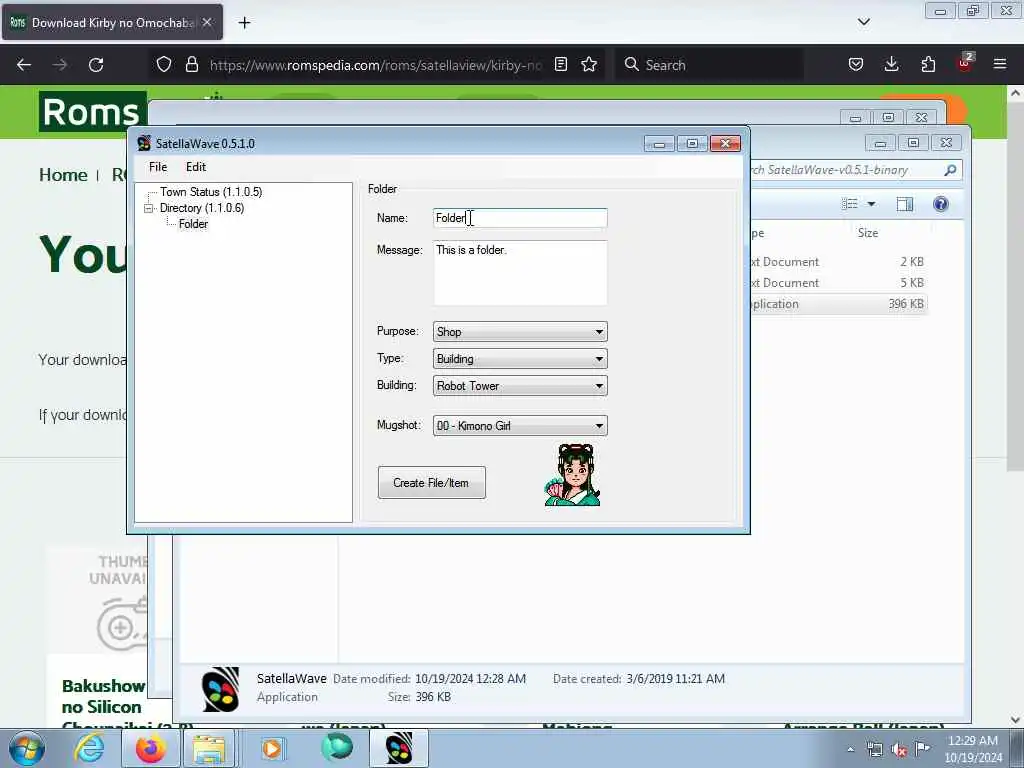
Task: Click the Roms logo on the website
Action: [x=92, y=112]
